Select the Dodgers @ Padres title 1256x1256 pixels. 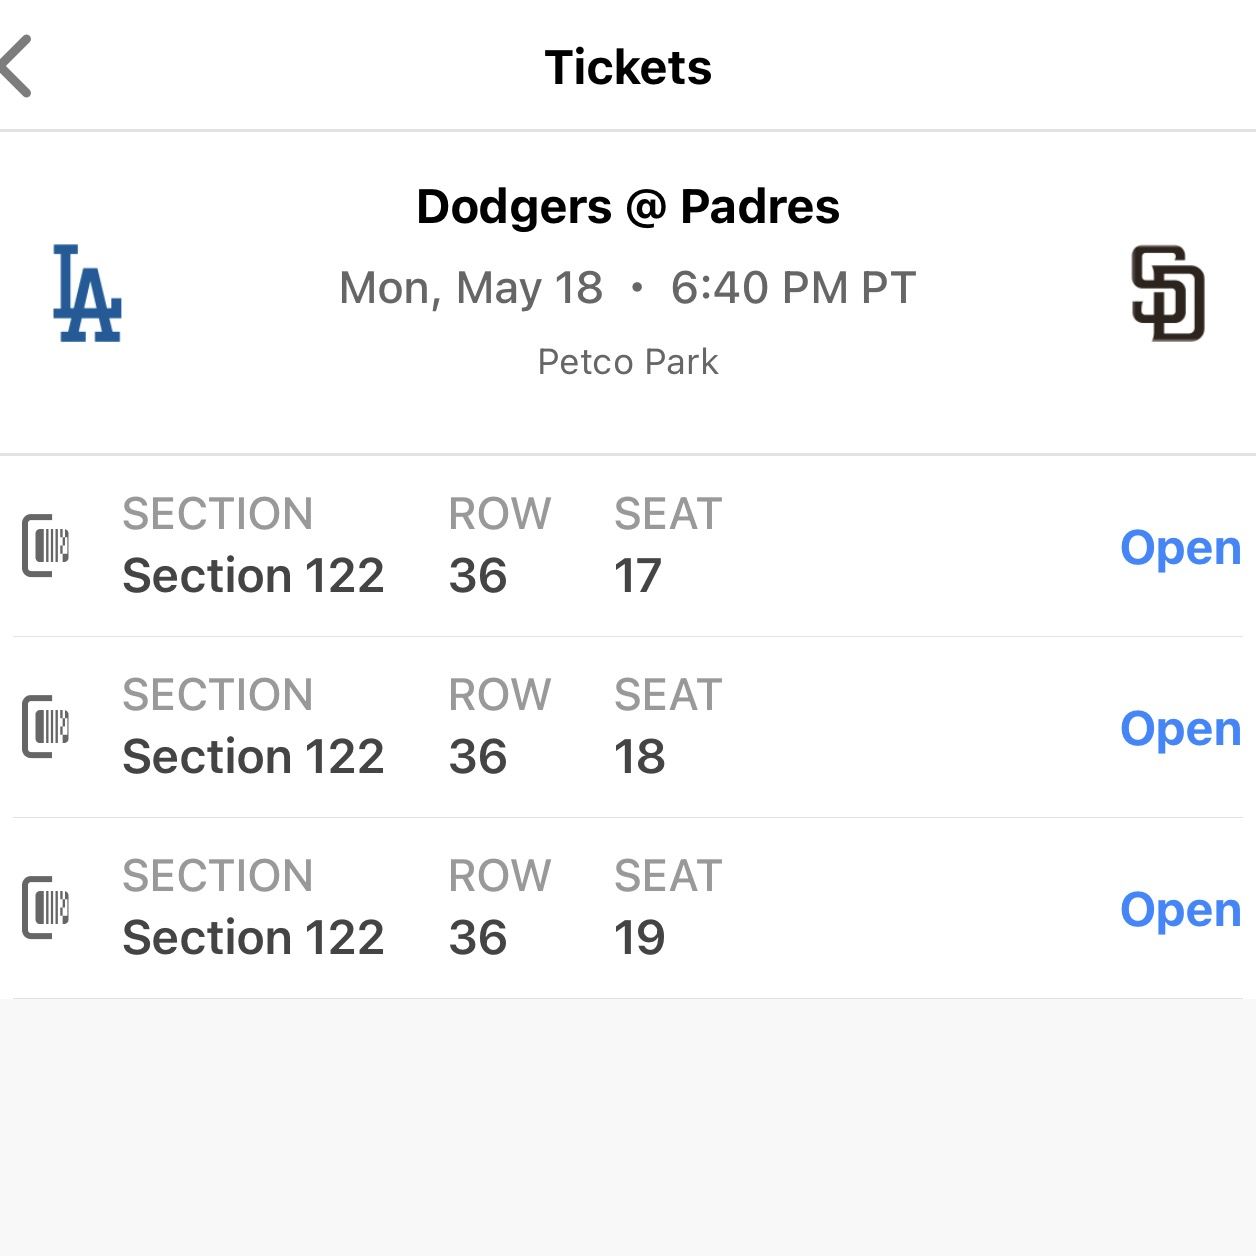coord(628,207)
